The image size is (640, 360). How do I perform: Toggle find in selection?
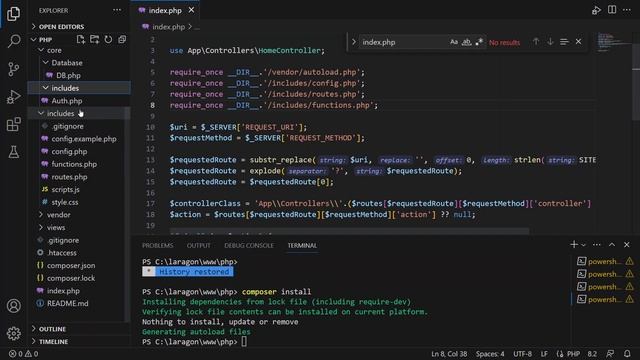564,42
